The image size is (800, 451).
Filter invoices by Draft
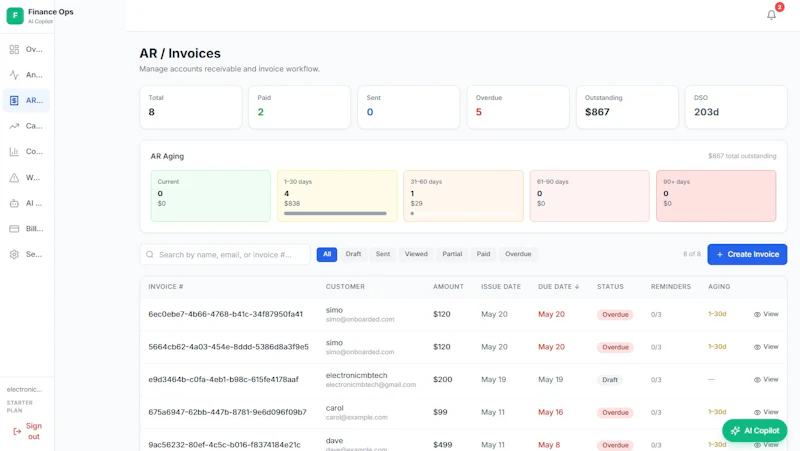pyautogui.click(x=353, y=254)
